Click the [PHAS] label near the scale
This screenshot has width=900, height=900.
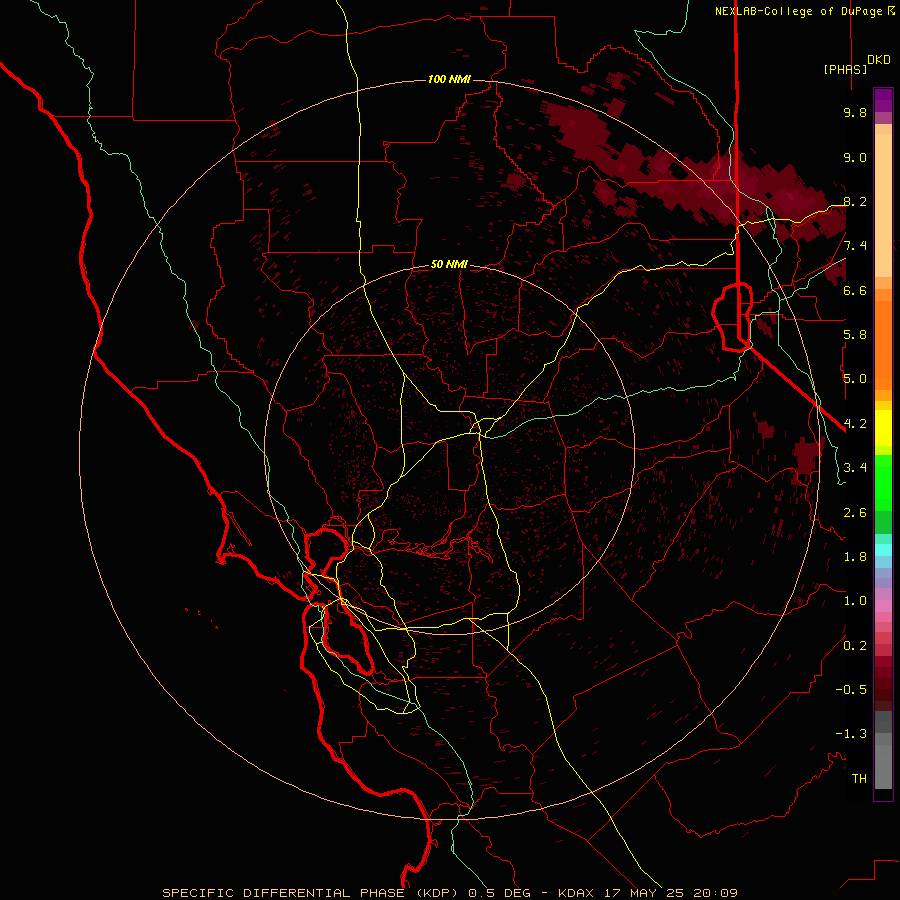click(845, 69)
